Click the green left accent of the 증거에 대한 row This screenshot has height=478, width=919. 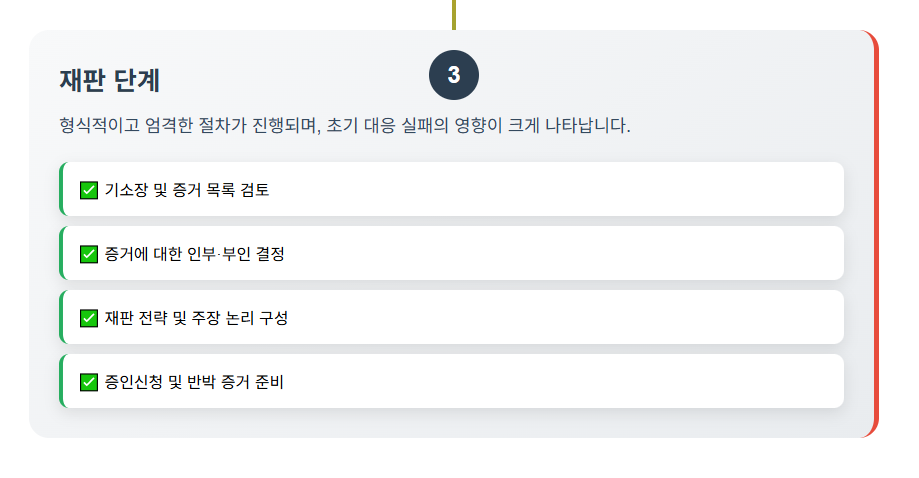click(61, 253)
